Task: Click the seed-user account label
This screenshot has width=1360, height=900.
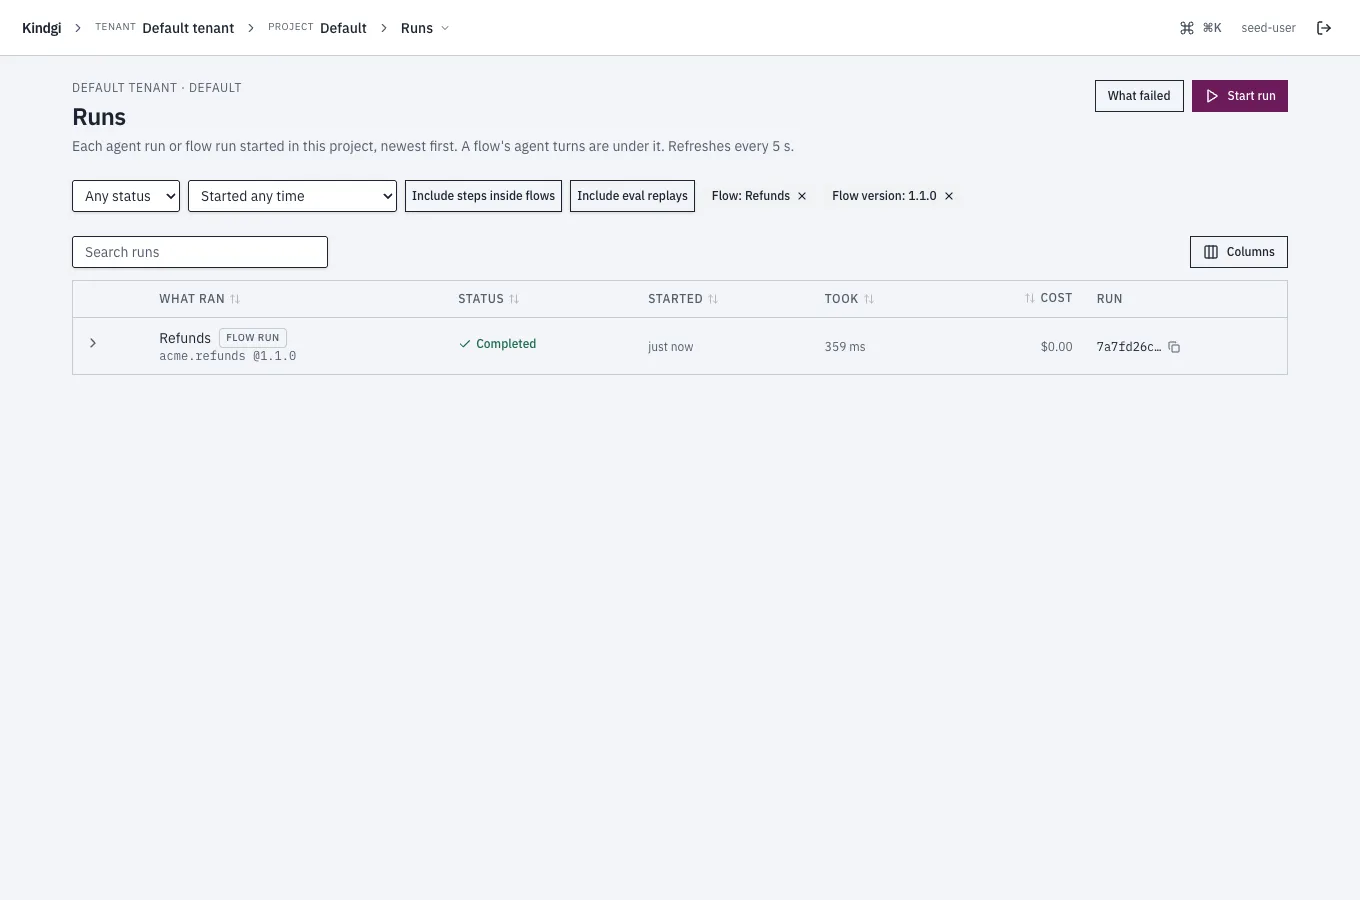Action: pyautogui.click(x=1268, y=28)
